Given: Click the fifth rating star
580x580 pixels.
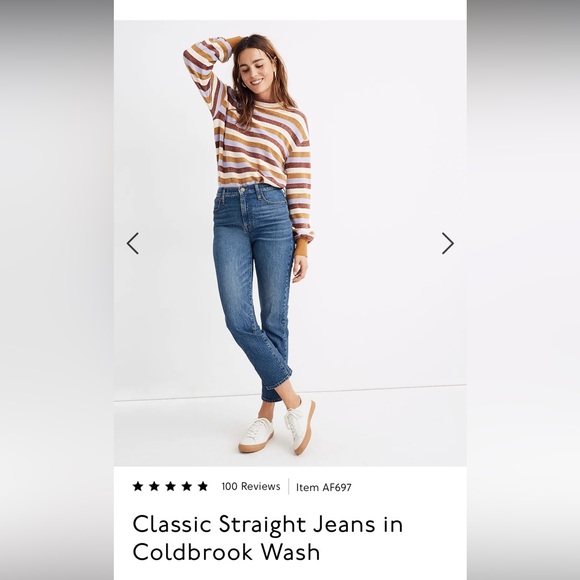Looking at the screenshot, I should (x=203, y=486).
